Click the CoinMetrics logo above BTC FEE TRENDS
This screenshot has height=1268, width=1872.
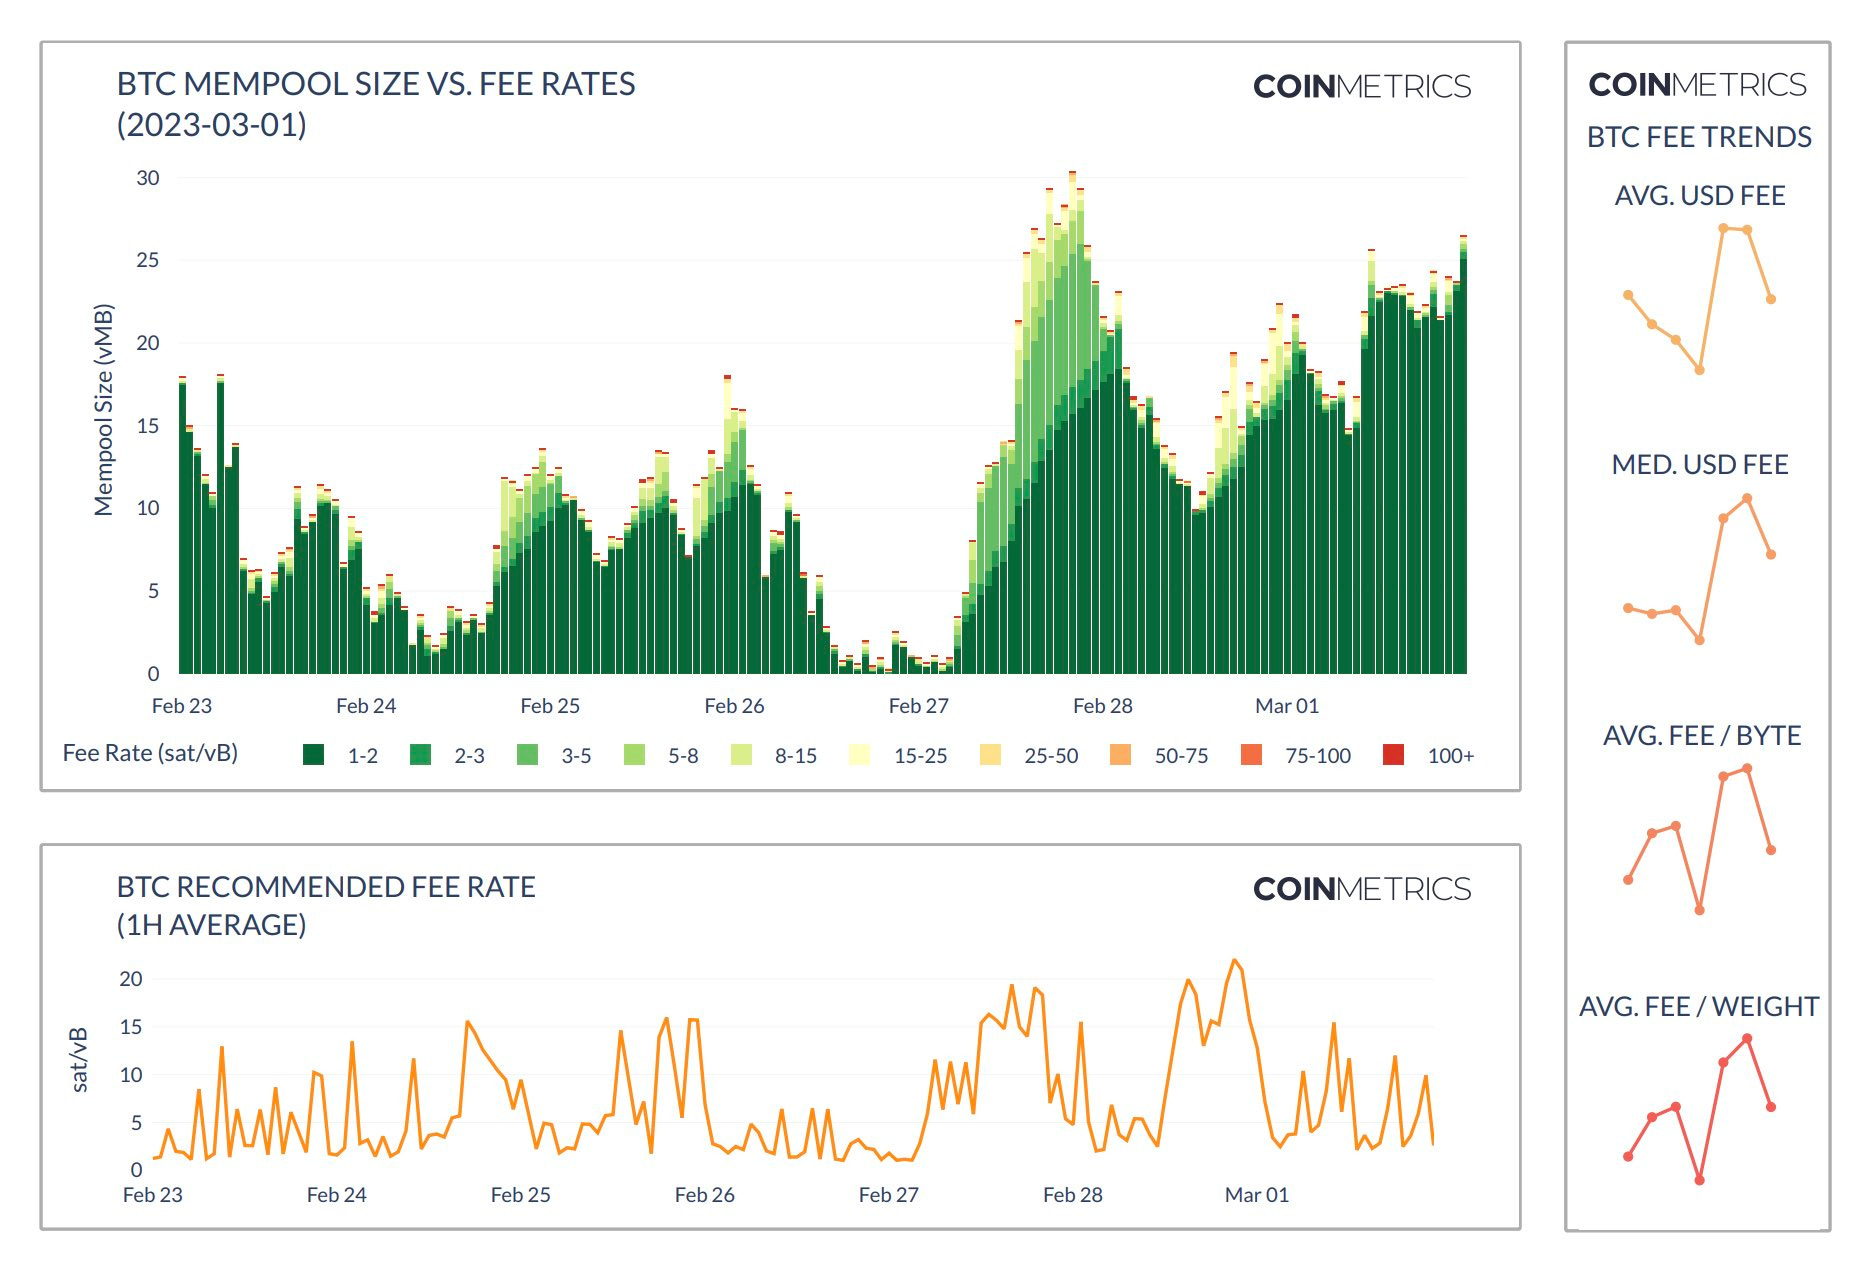pos(1698,85)
